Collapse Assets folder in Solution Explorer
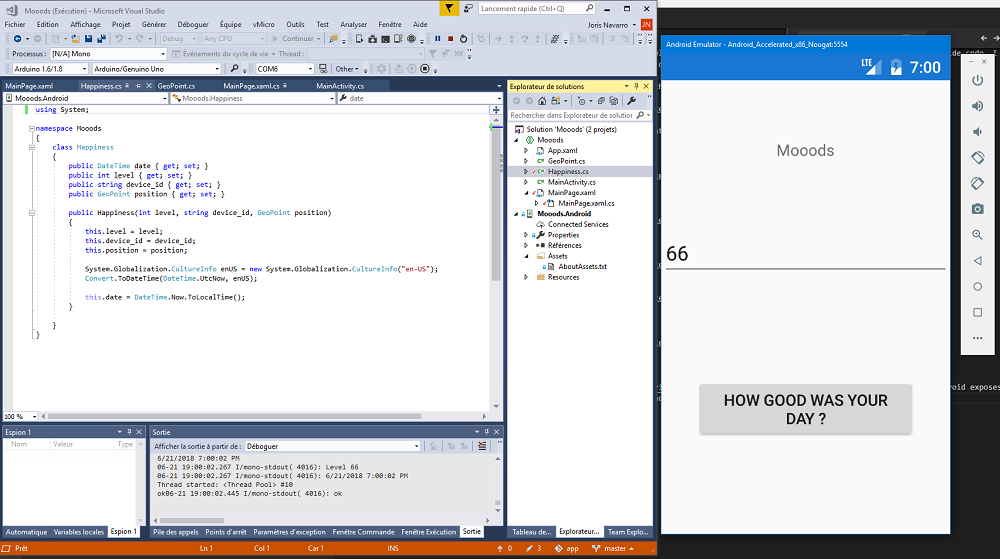The height and width of the screenshot is (559, 1000). pos(526,256)
